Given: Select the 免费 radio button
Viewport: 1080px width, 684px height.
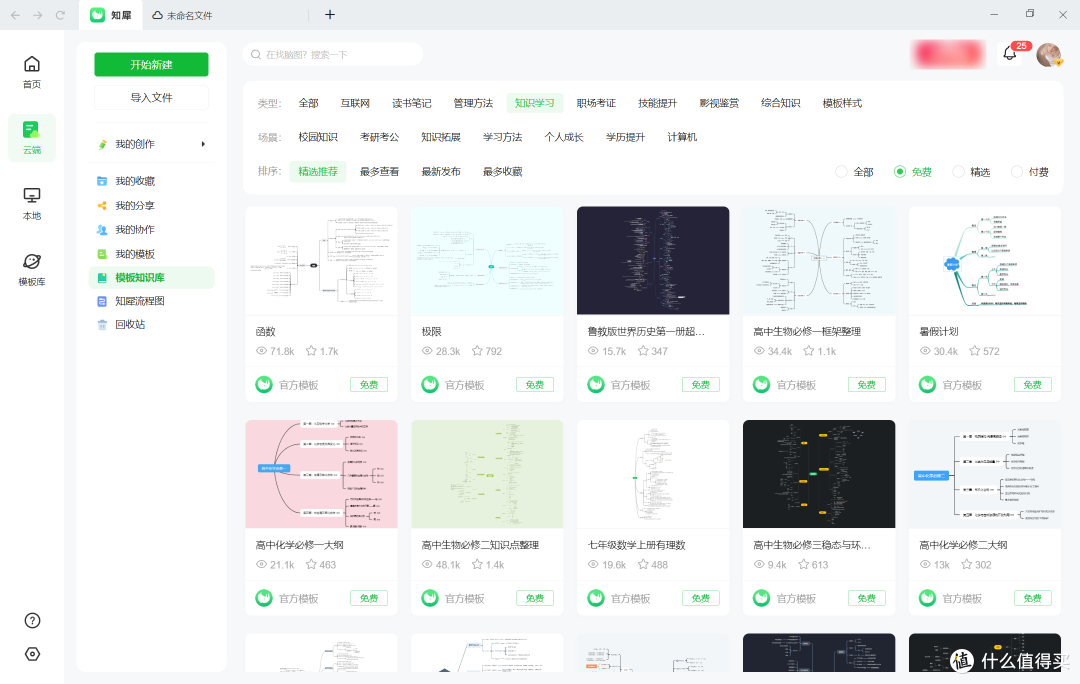Looking at the screenshot, I should point(900,172).
